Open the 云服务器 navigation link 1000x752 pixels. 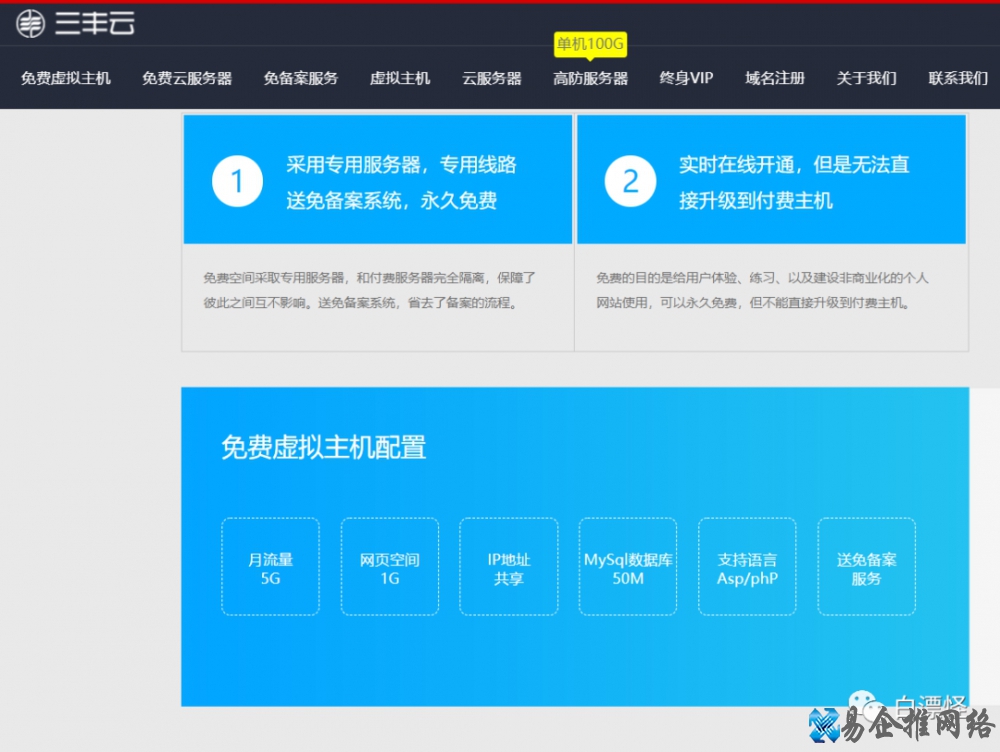click(x=492, y=78)
